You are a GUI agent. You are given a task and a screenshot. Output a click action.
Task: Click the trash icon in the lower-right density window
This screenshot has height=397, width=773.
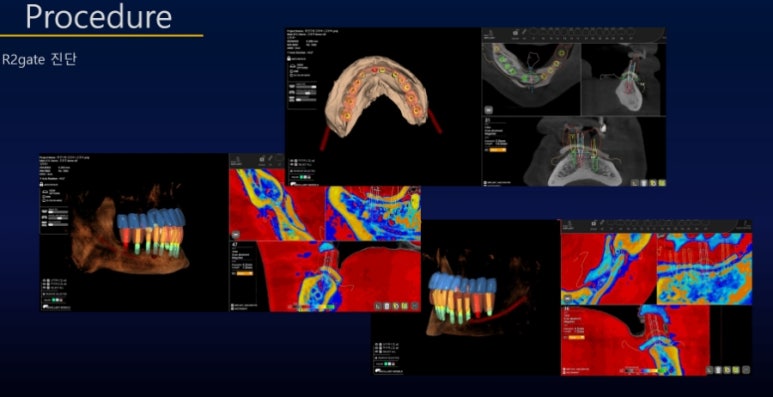pyautogui.click(x=718, y=369)
